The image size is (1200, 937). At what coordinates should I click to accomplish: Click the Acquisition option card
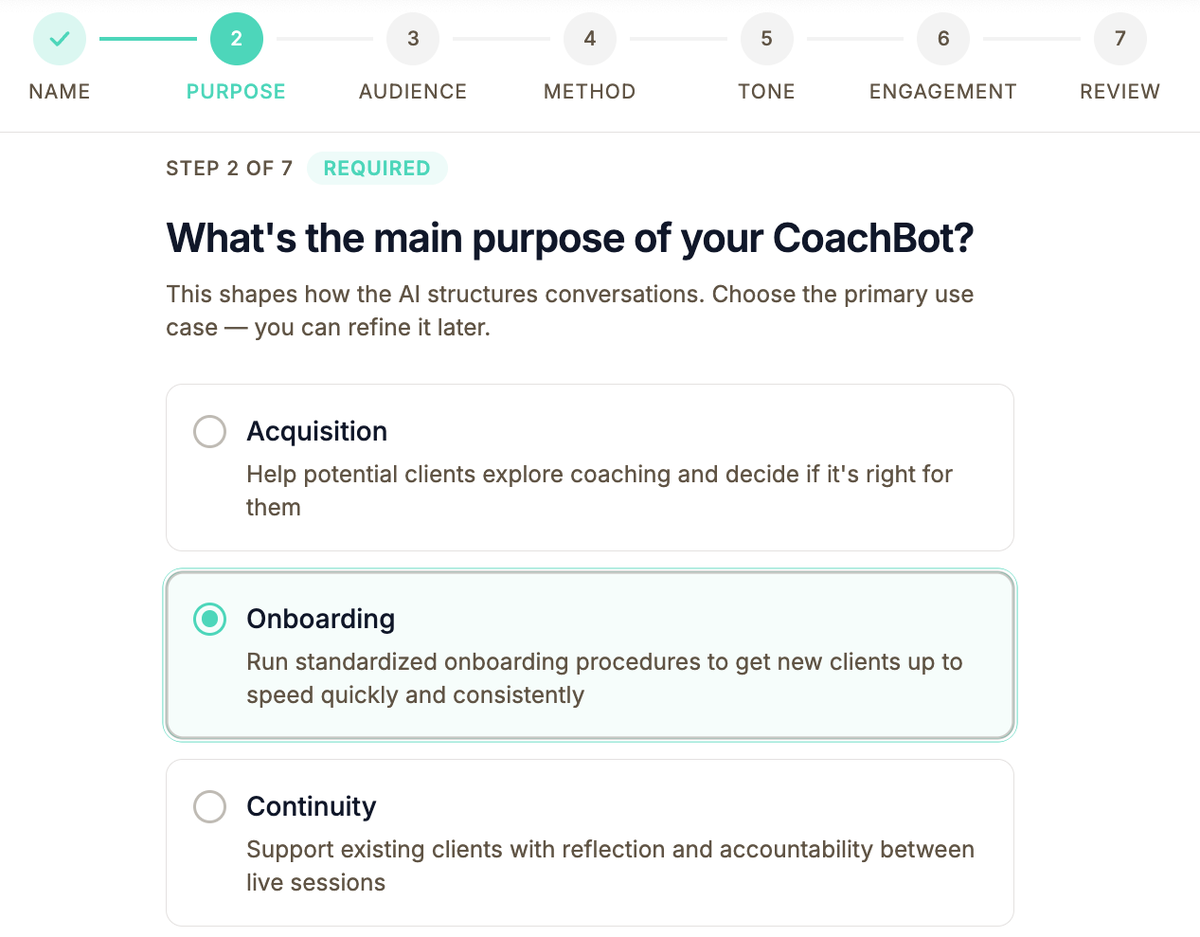click(590, 467)
